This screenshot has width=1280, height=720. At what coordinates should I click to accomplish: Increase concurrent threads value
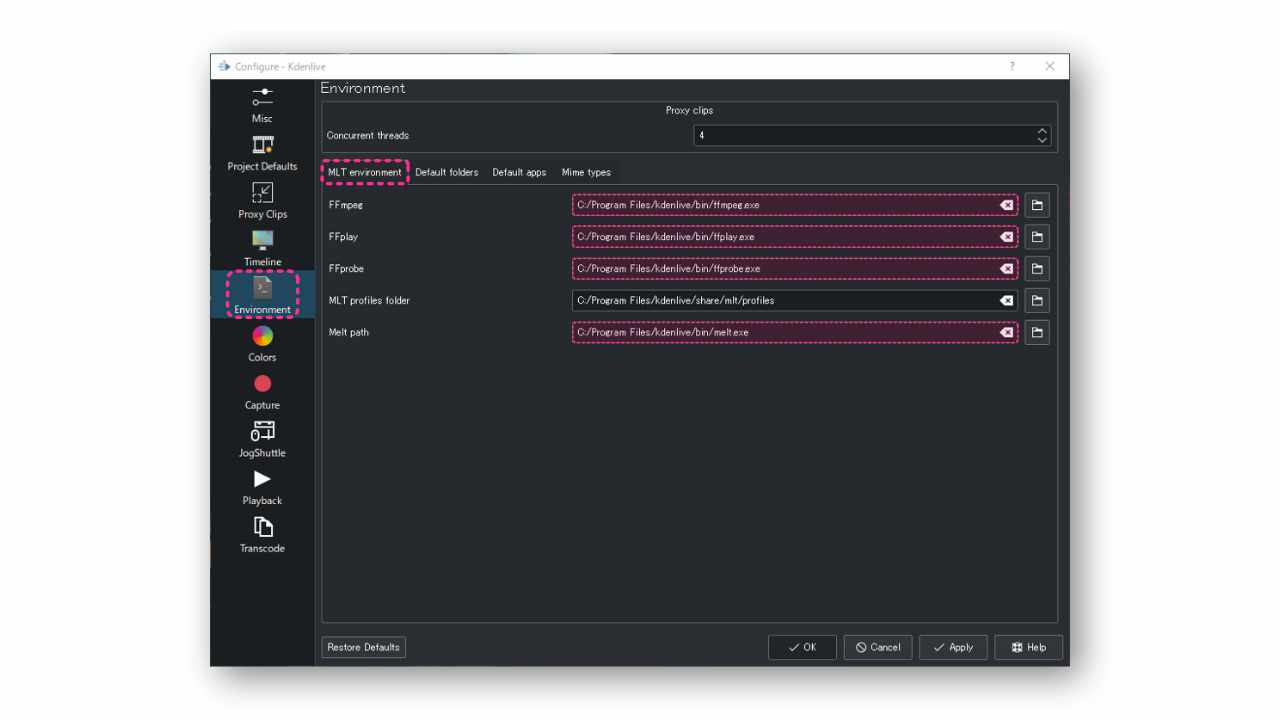coord(1042,130)
